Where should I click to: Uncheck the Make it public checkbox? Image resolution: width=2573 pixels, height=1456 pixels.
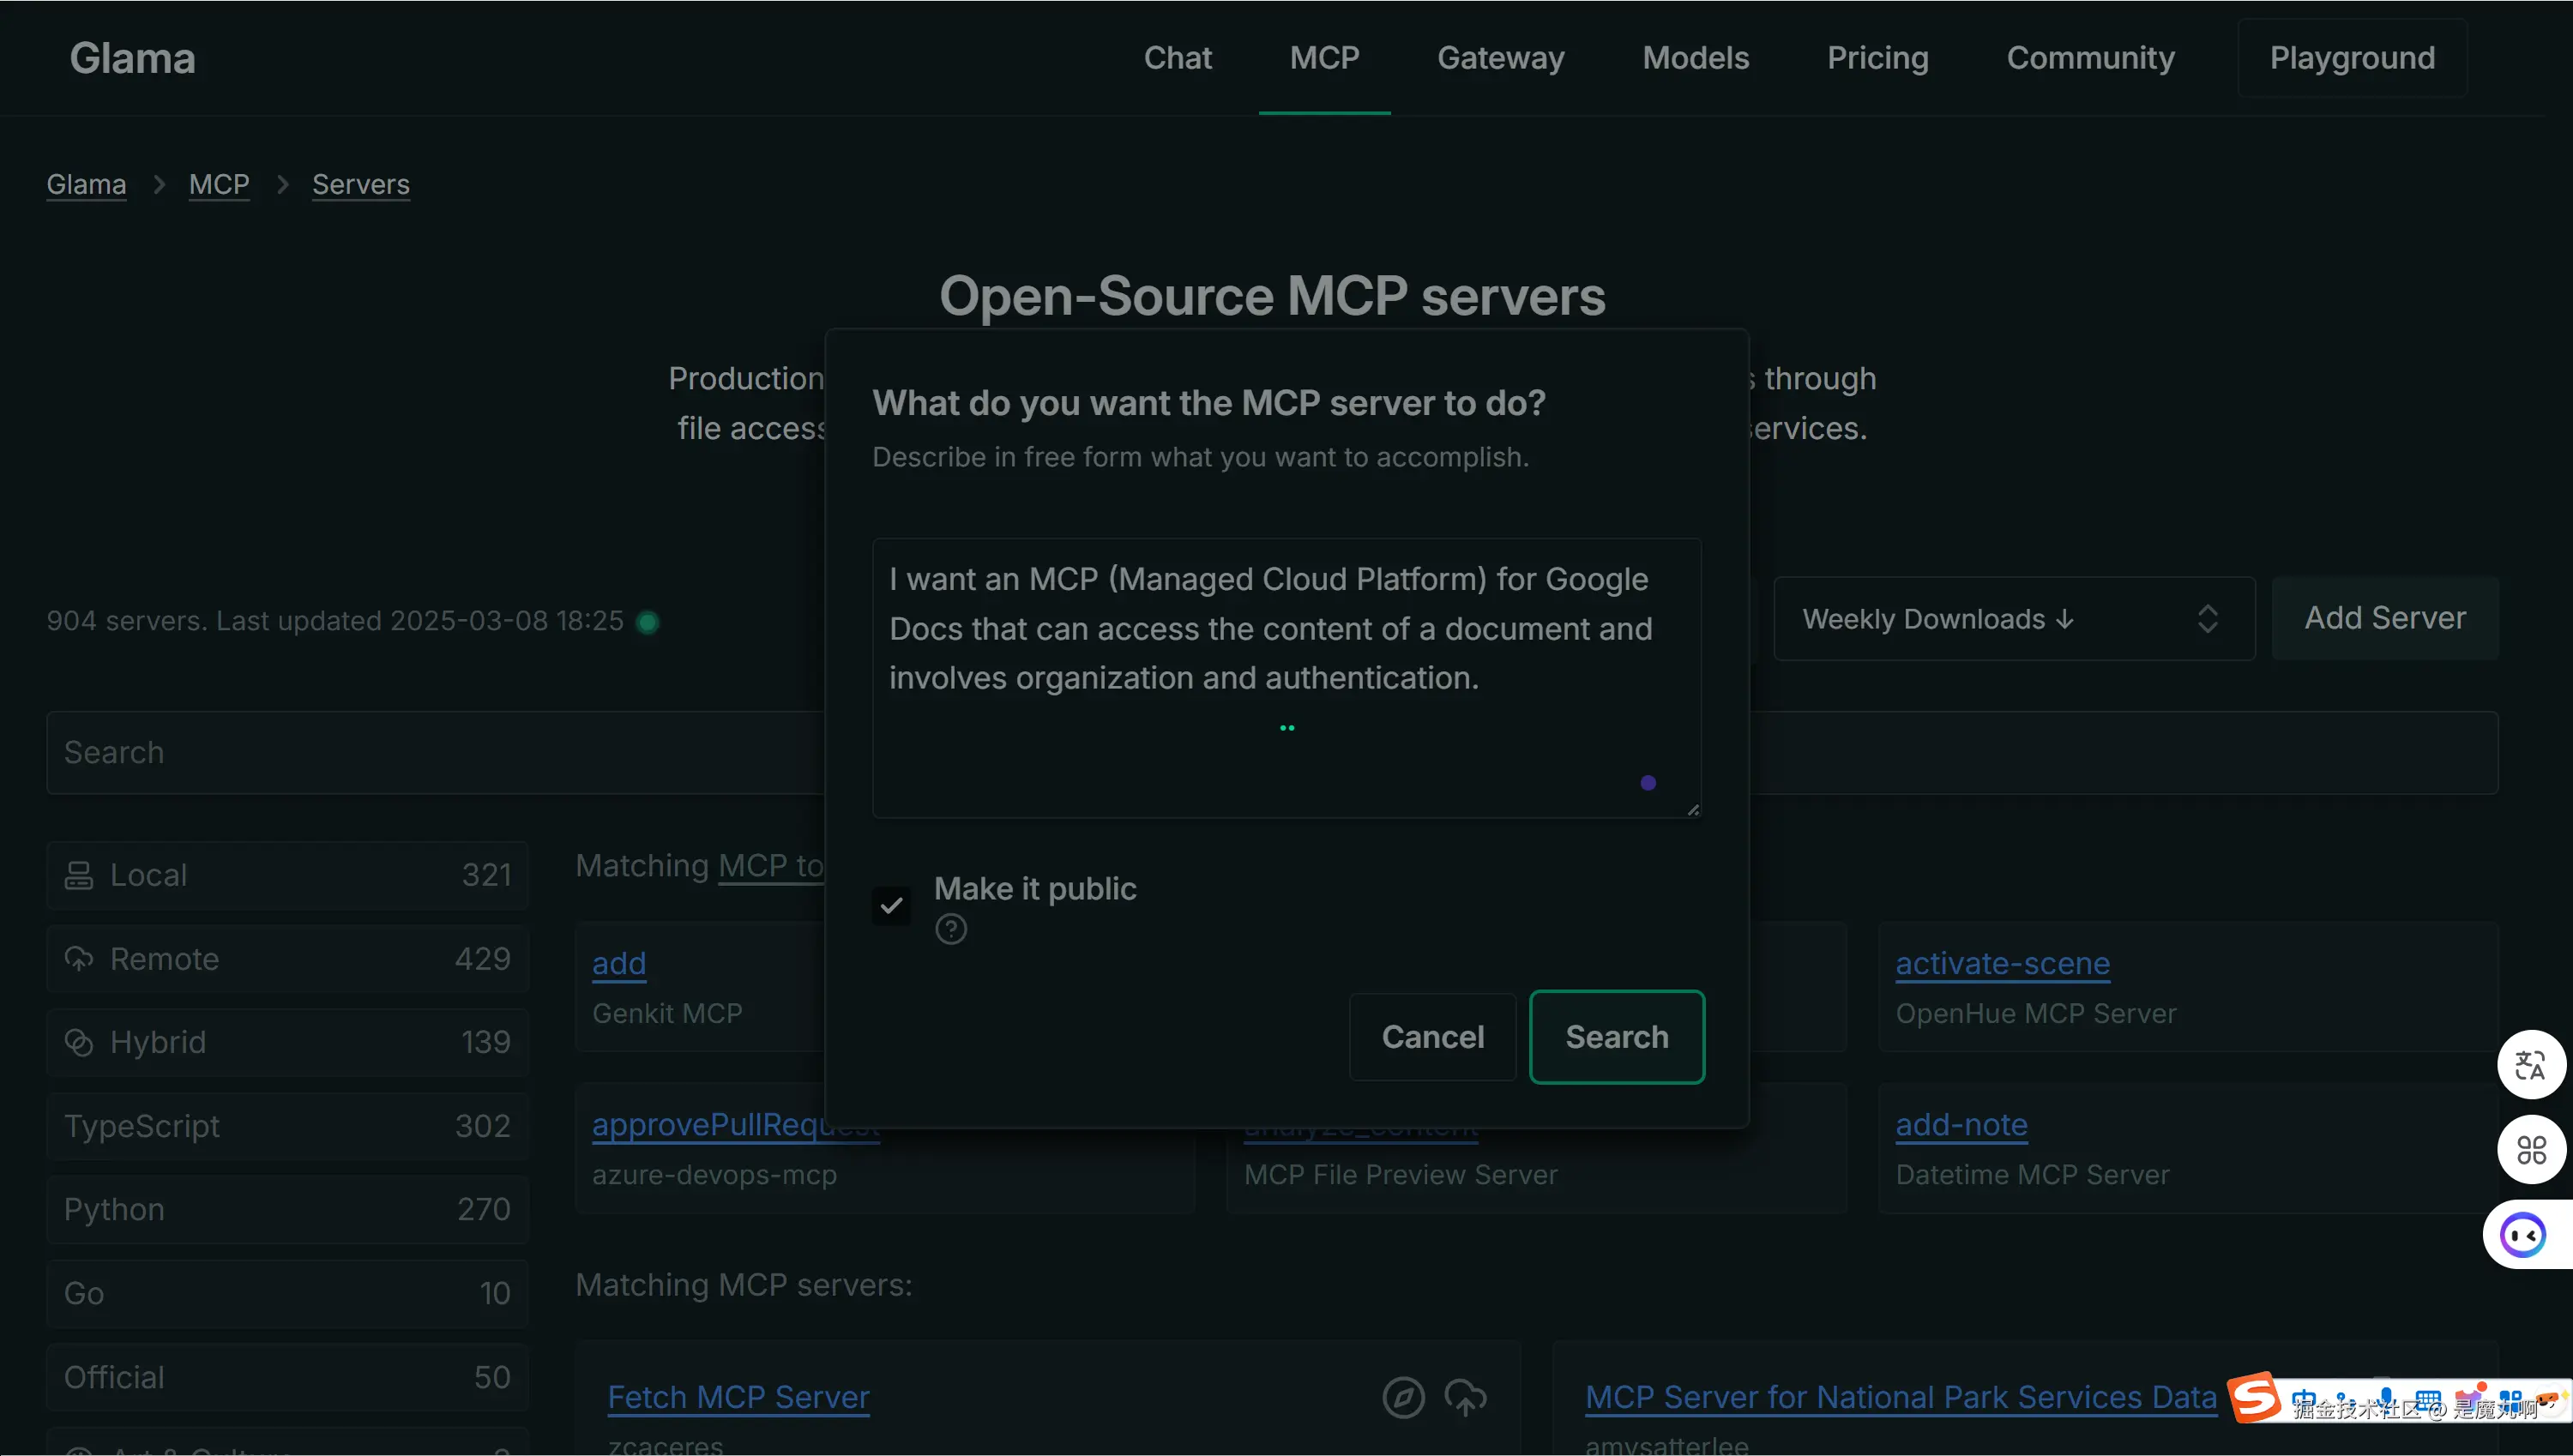click(x=891, y=906)
